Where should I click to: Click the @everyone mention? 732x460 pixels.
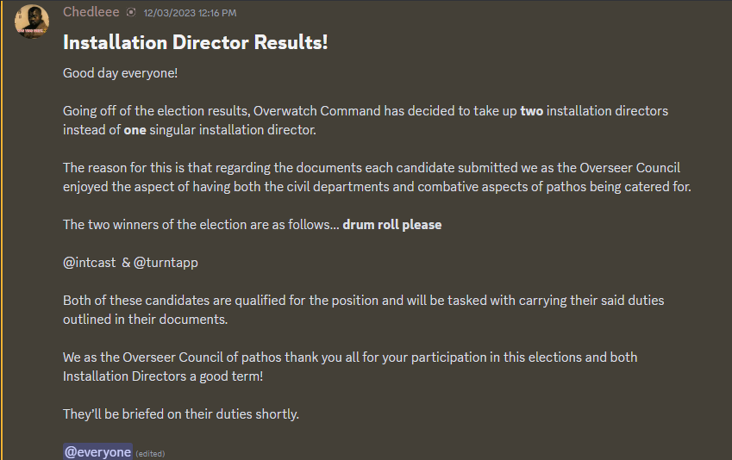click(97, 452)
